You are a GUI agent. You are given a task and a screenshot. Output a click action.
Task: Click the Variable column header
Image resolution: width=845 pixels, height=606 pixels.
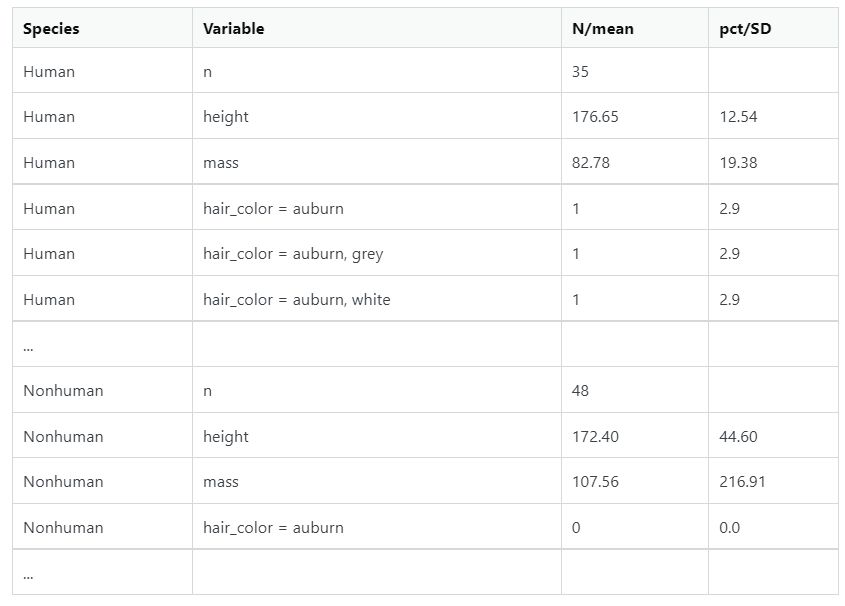[x=234, y=29]
